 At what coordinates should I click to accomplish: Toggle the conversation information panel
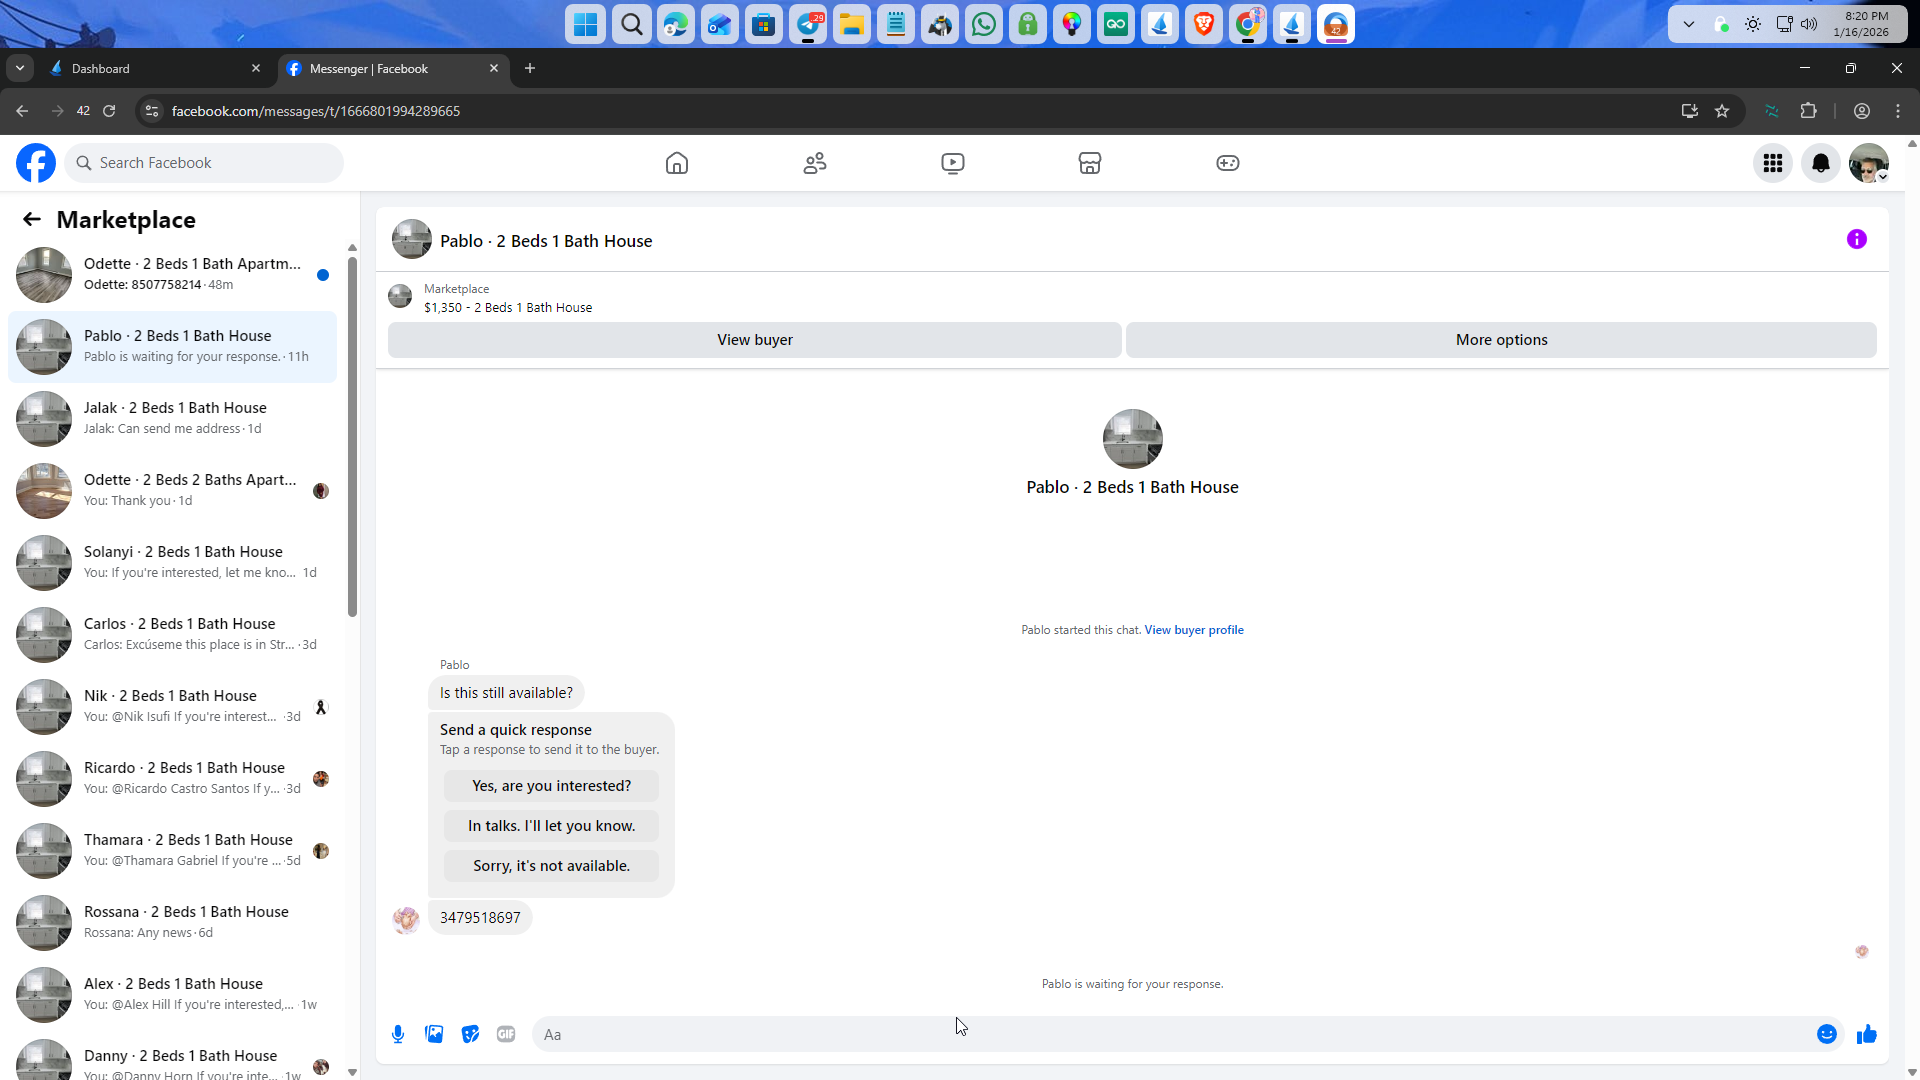click(1856, 239)
